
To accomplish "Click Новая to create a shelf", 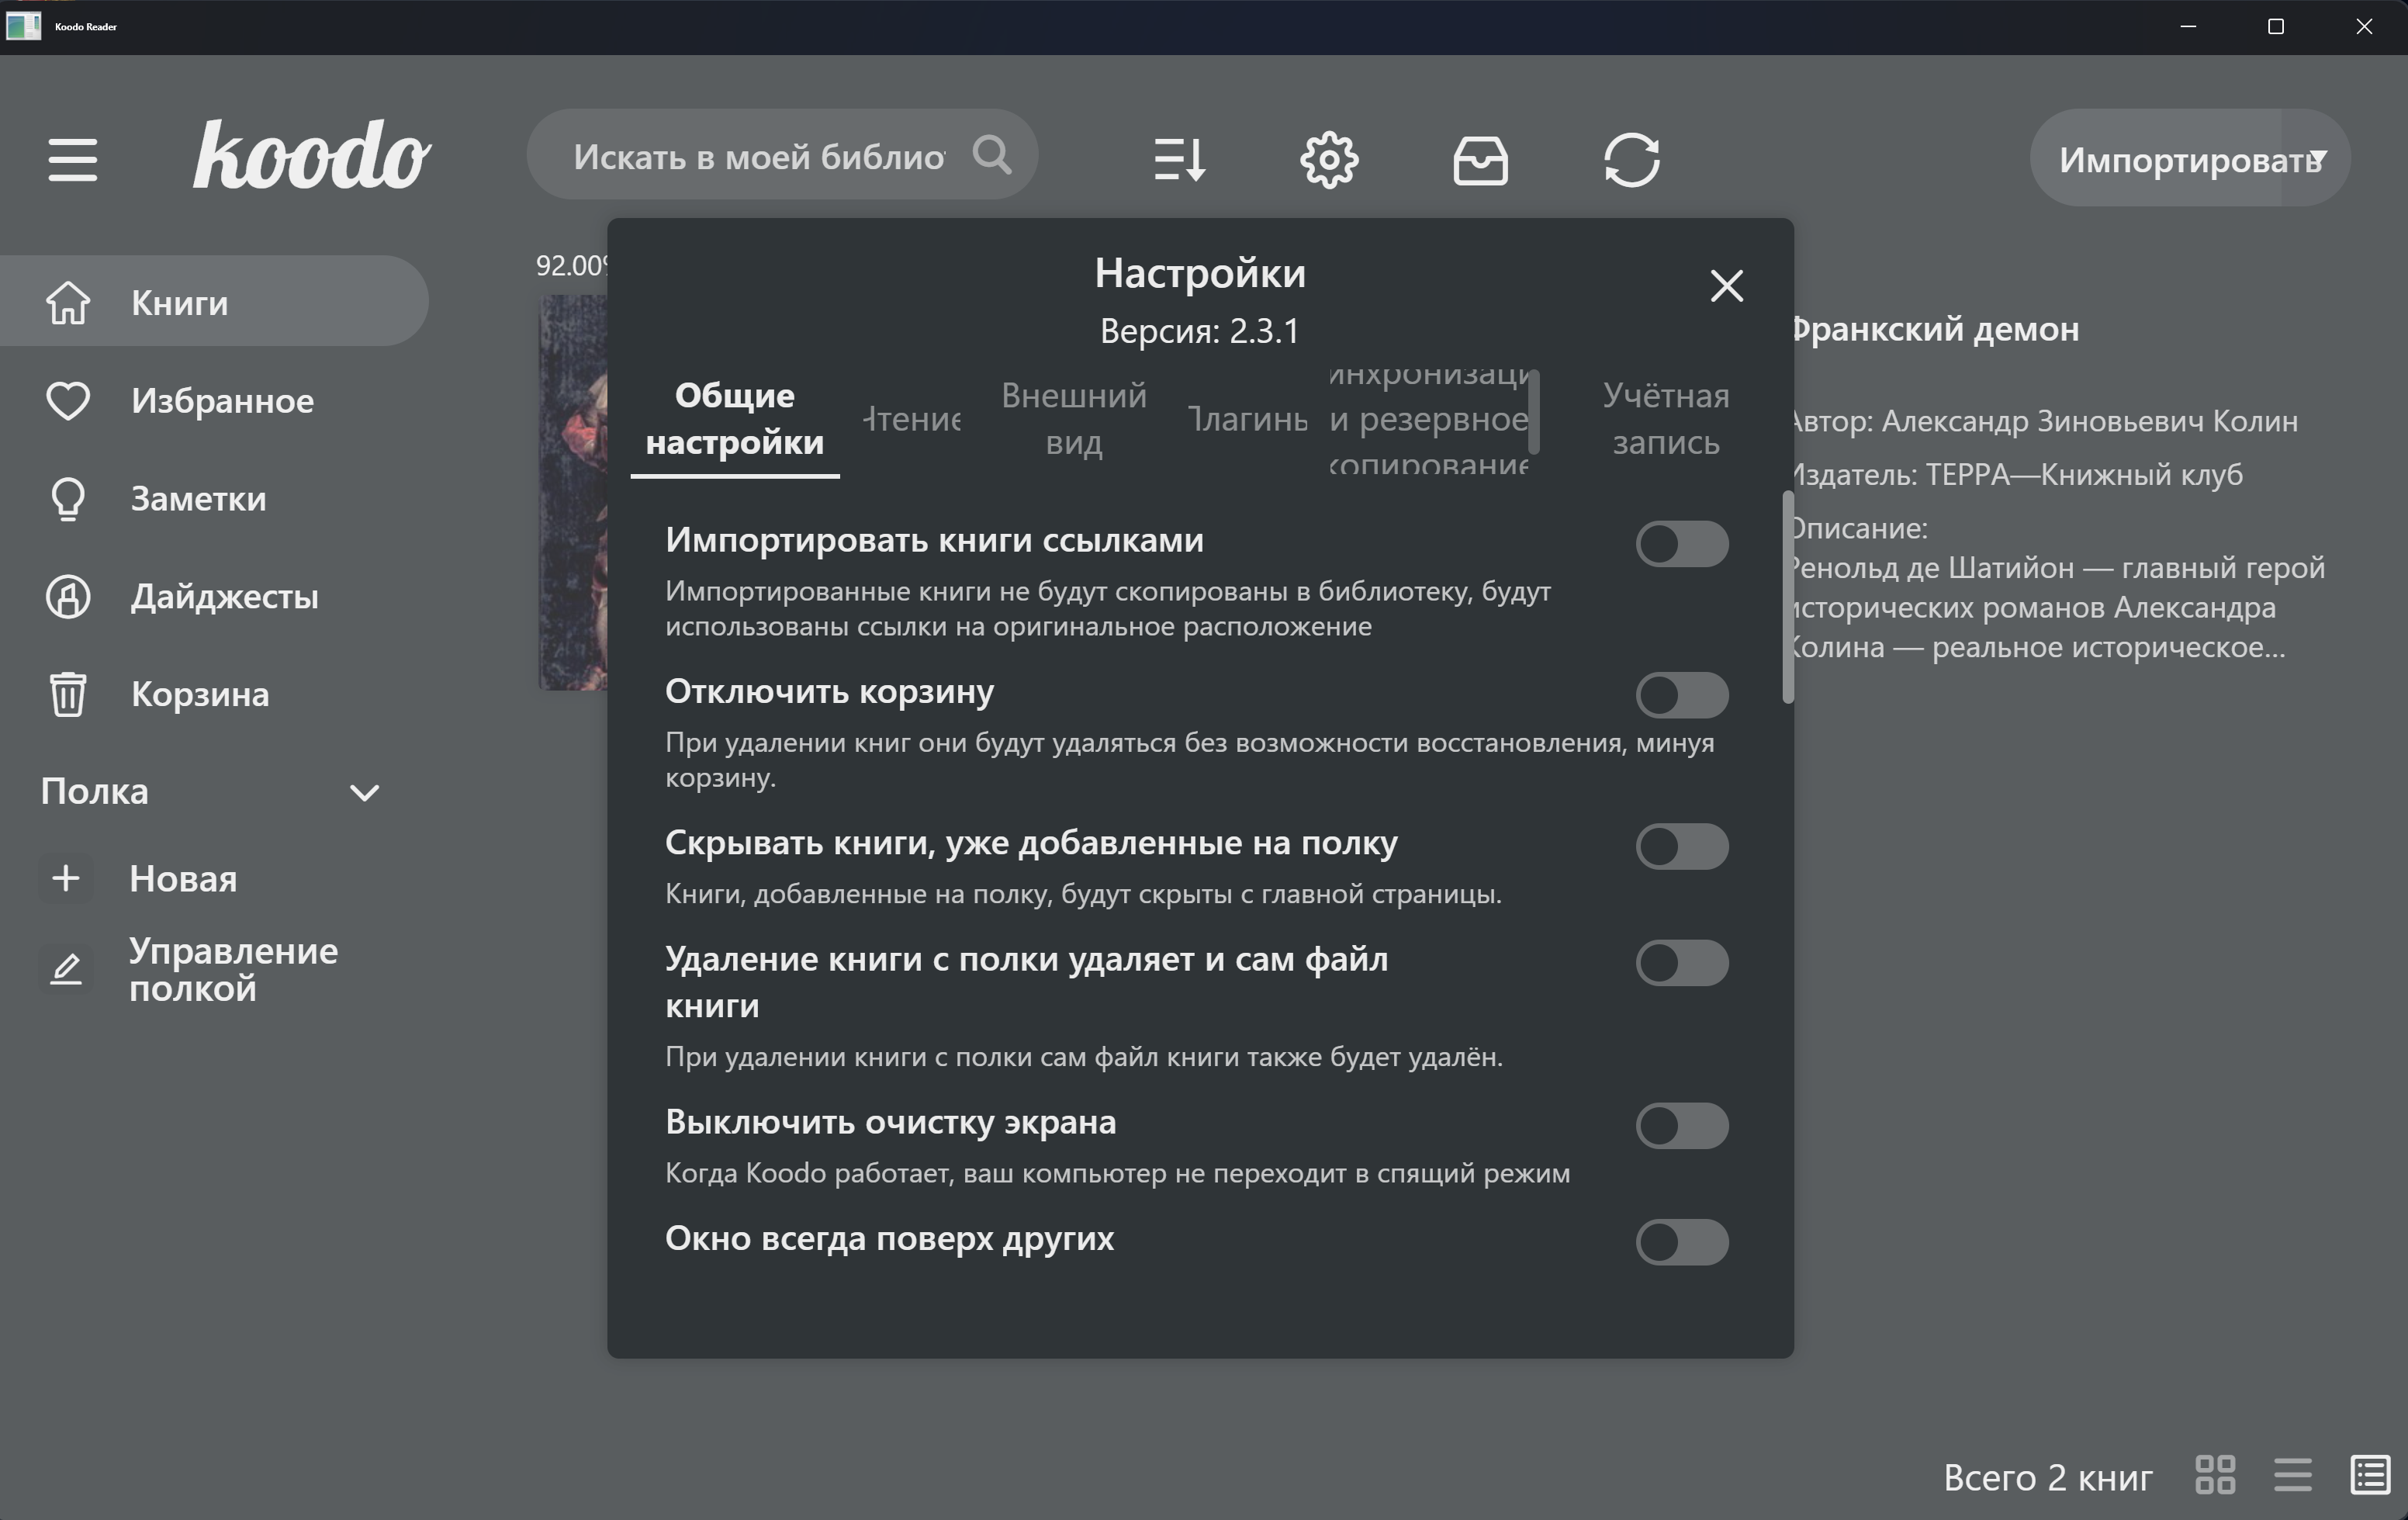I will click(x=183, y=878).
